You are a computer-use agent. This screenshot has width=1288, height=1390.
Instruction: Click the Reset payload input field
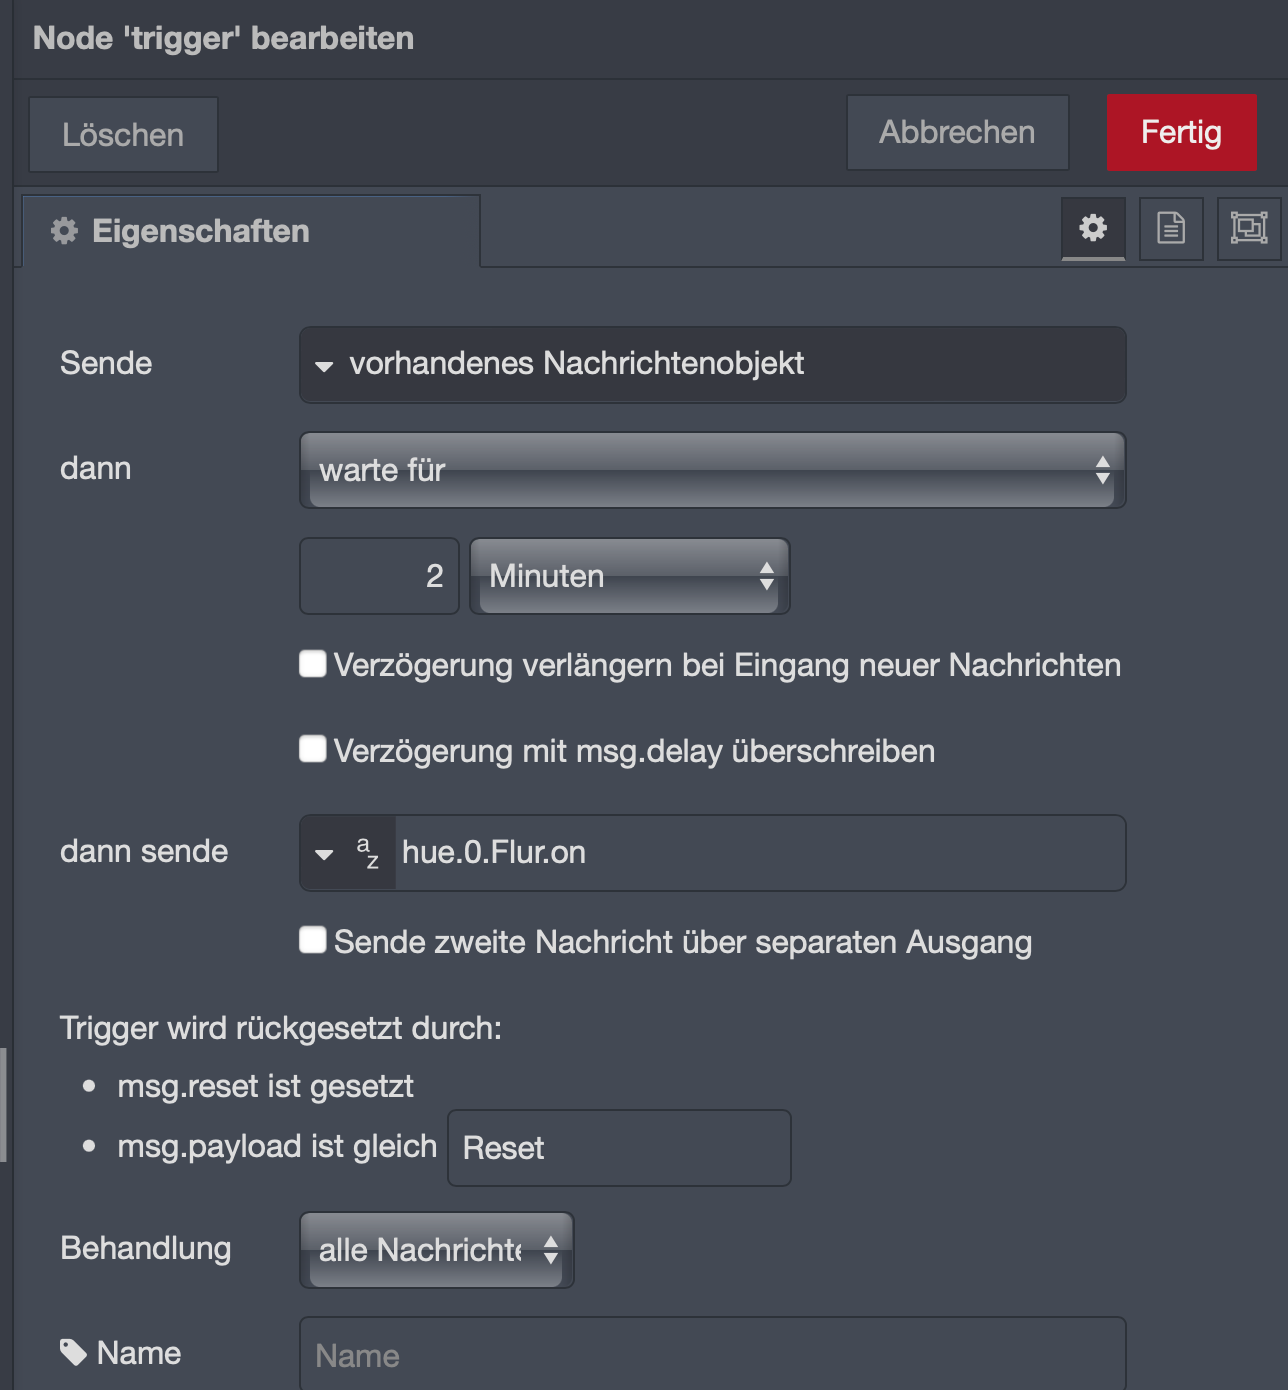click(619, 1148)
